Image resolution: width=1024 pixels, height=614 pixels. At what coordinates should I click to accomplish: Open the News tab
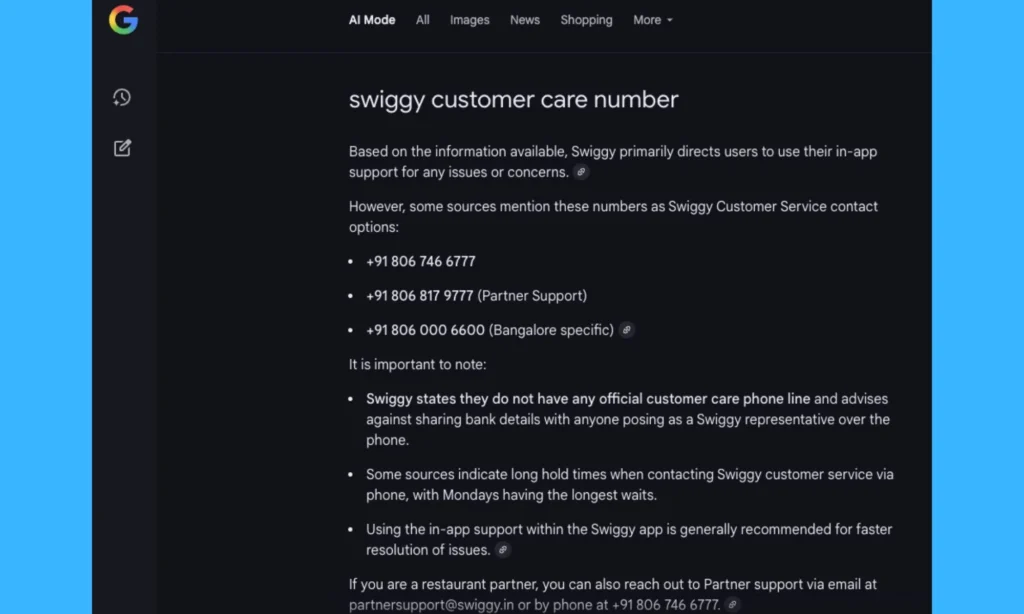(525, 20)
